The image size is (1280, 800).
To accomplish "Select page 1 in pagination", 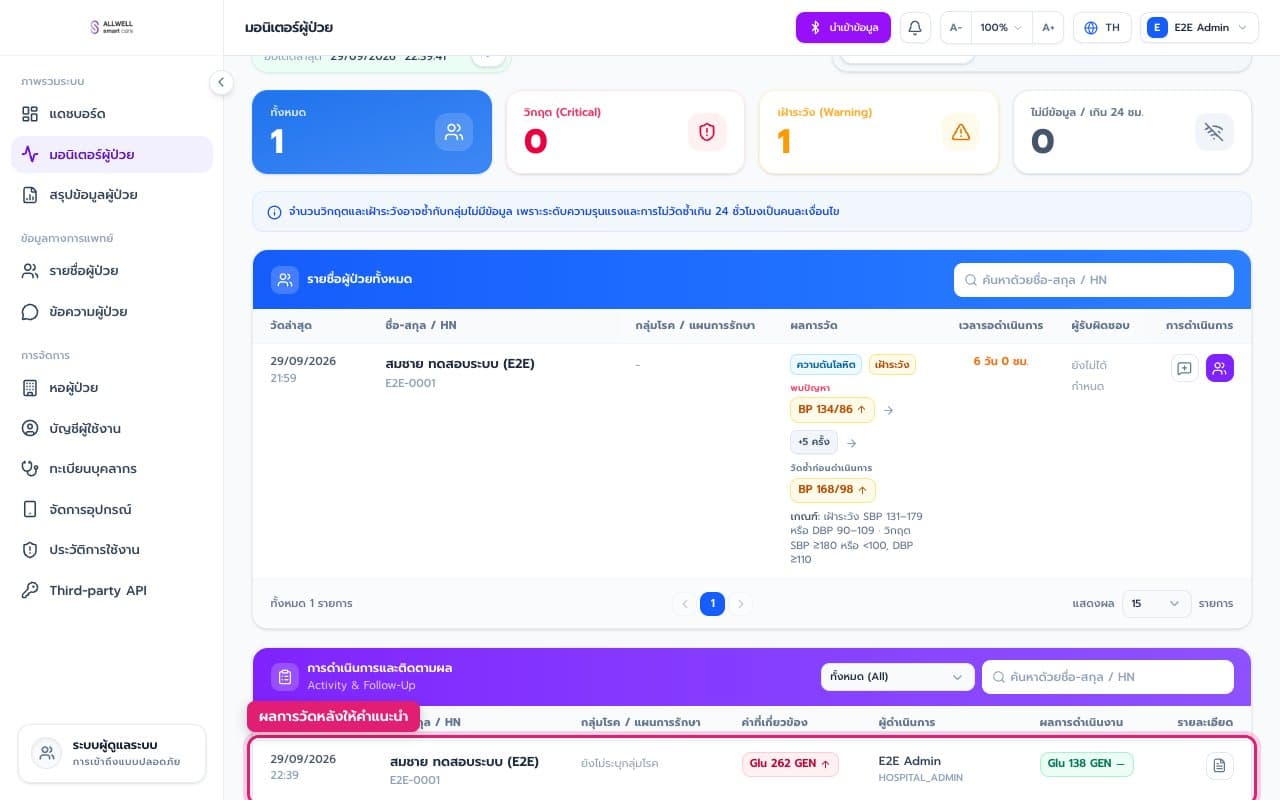I will click(712, 604).
